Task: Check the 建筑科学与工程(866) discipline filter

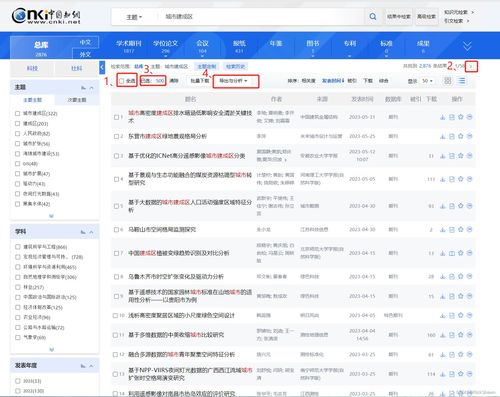Action: 18,247
